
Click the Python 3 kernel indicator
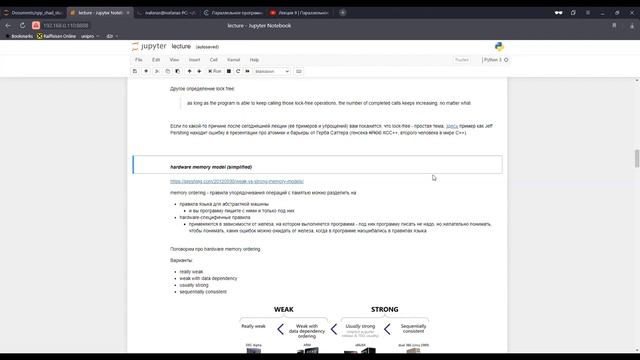496,60
